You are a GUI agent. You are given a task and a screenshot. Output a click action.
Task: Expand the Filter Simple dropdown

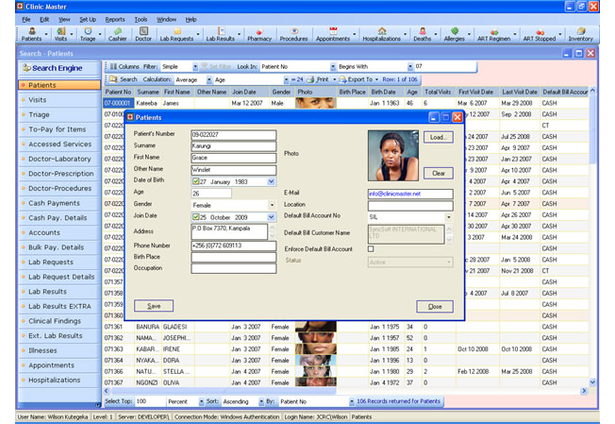click(x=195, y=67)
